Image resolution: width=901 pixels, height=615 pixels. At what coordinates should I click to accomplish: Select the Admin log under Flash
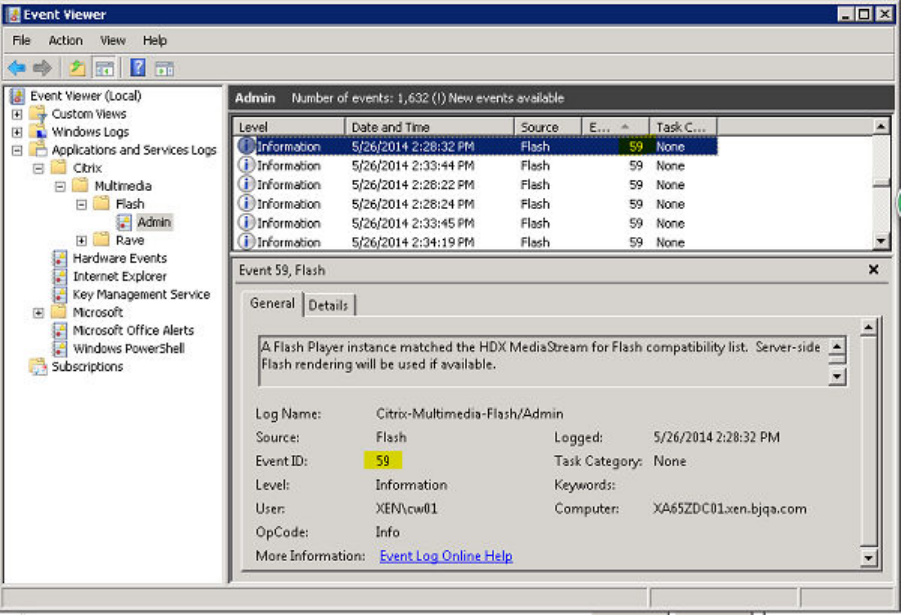point(153,222)
